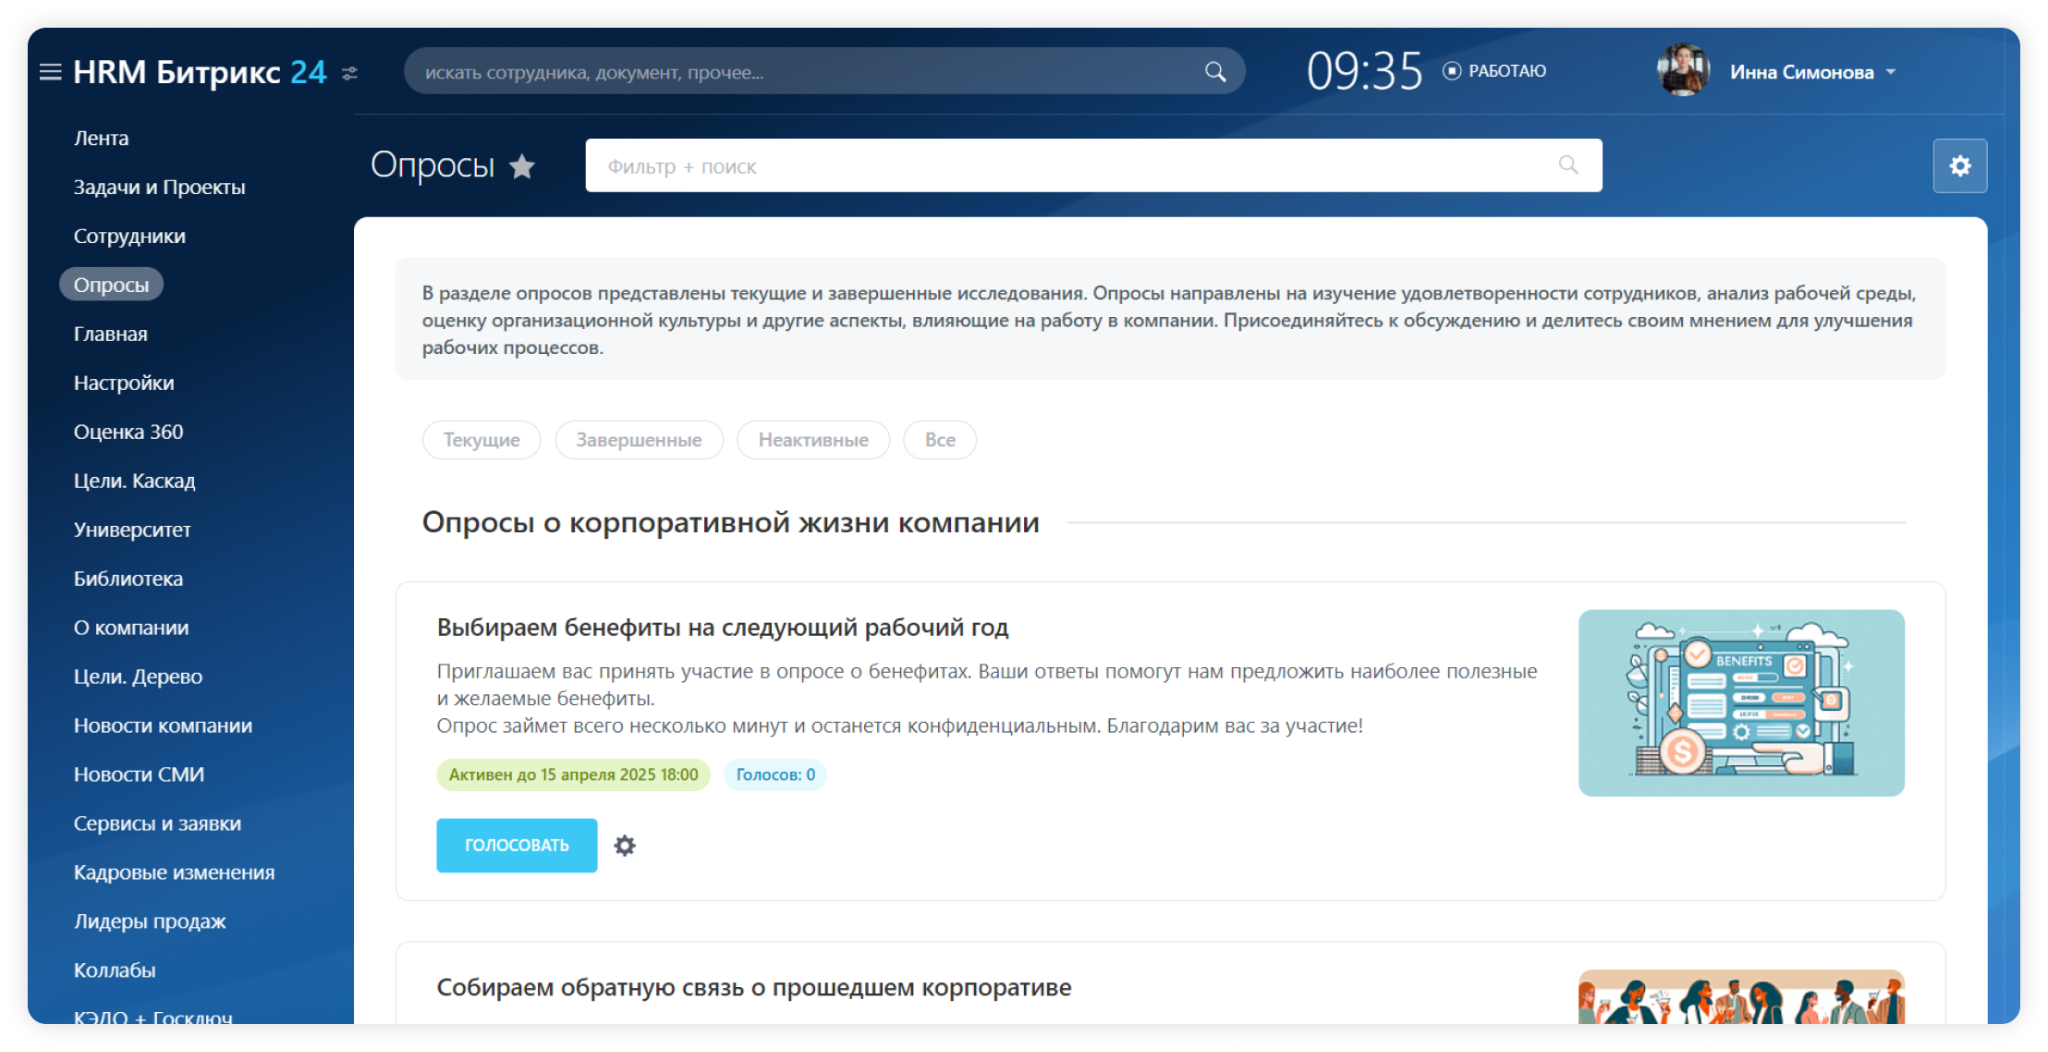Open Новости СМИ in sidebar
The height and width of the screenshot is (1052, 2048).
(x=139, y=775)
